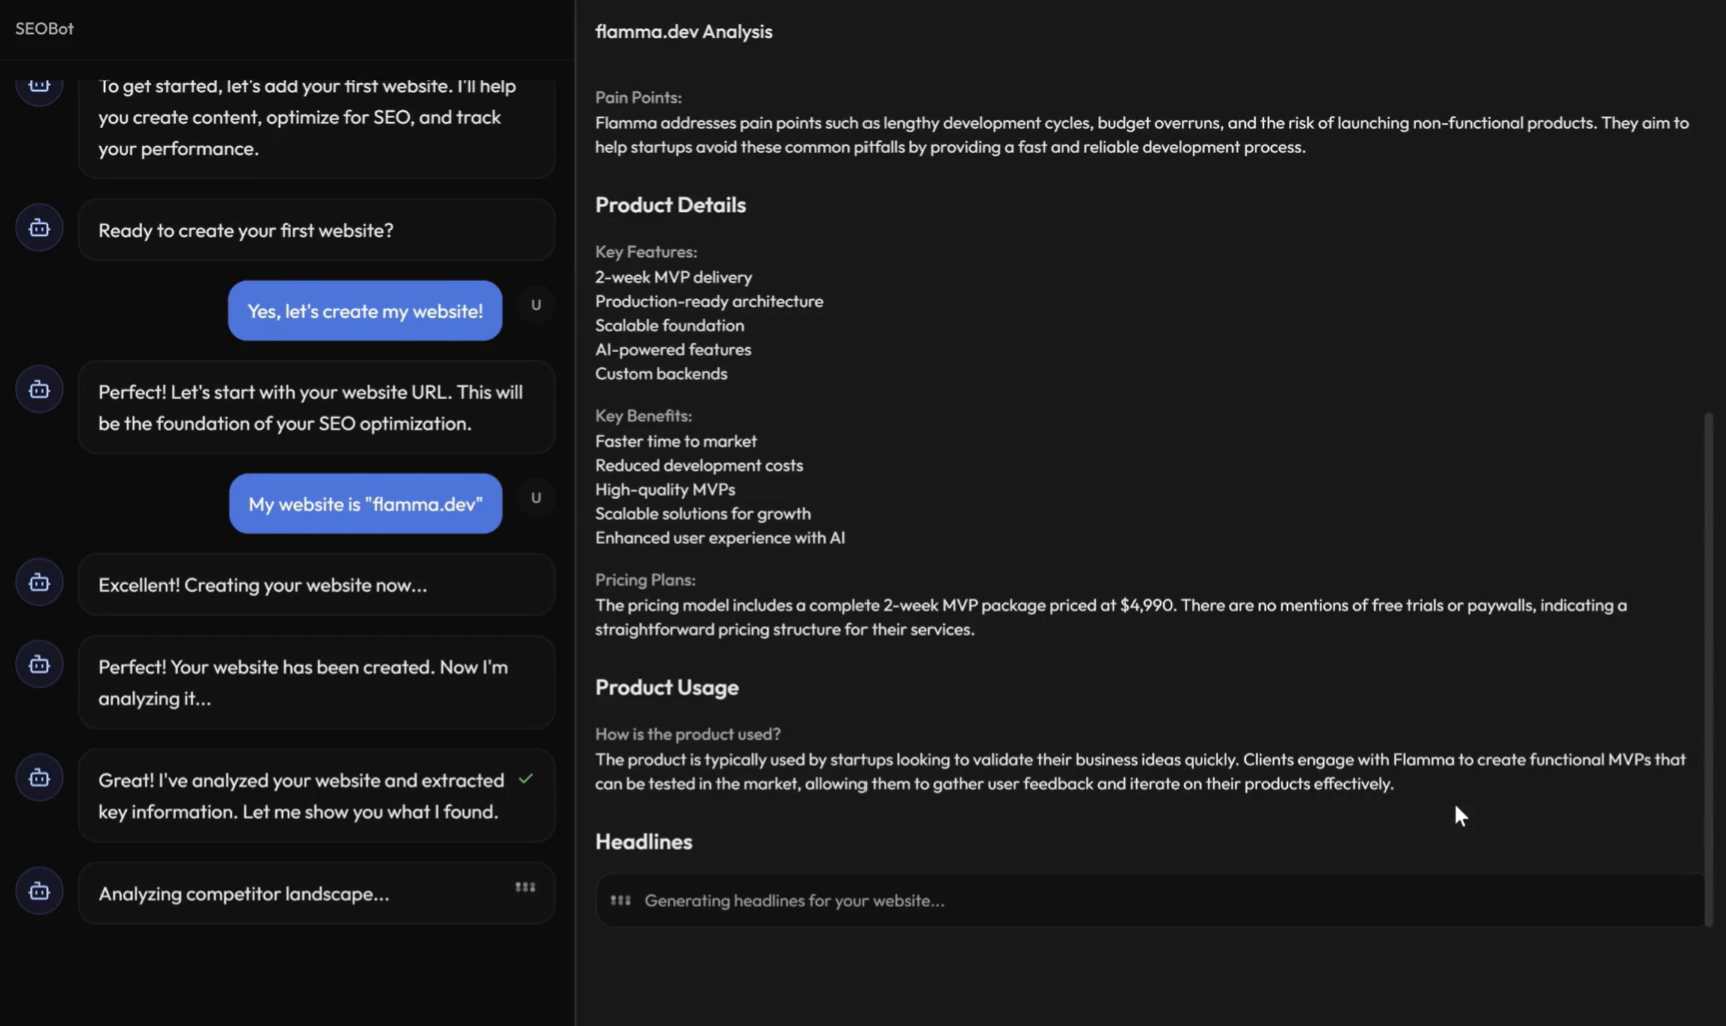Click the analysis panel vertical scrollbar
The image size is (1726, 1026).
pos(1709,669)
